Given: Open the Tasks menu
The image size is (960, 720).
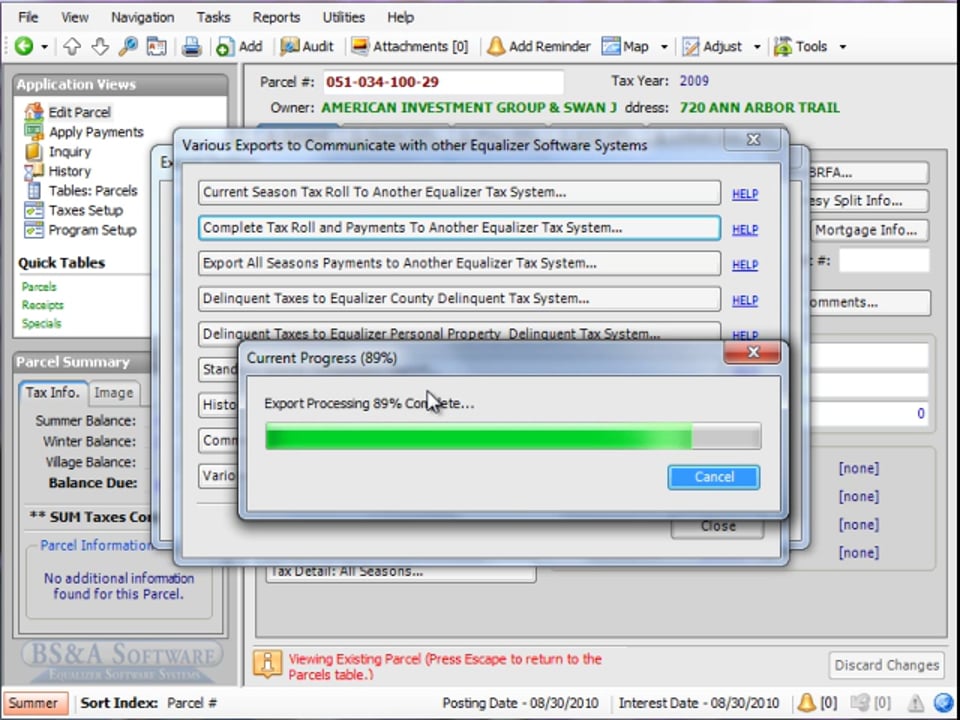Looking at the screenshot, I should pyautogui.click(x=213, y=17).
